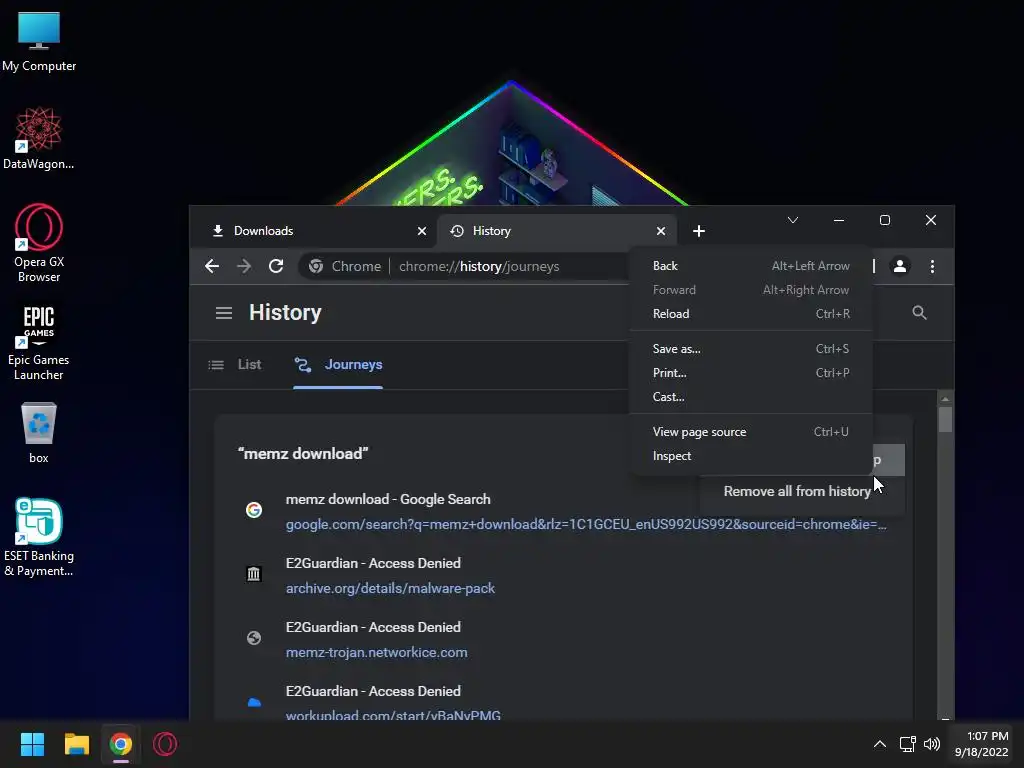Open a new Chrome tab
The width and height of the screenshot is (1024, 768).
click(x=699, y=231)
